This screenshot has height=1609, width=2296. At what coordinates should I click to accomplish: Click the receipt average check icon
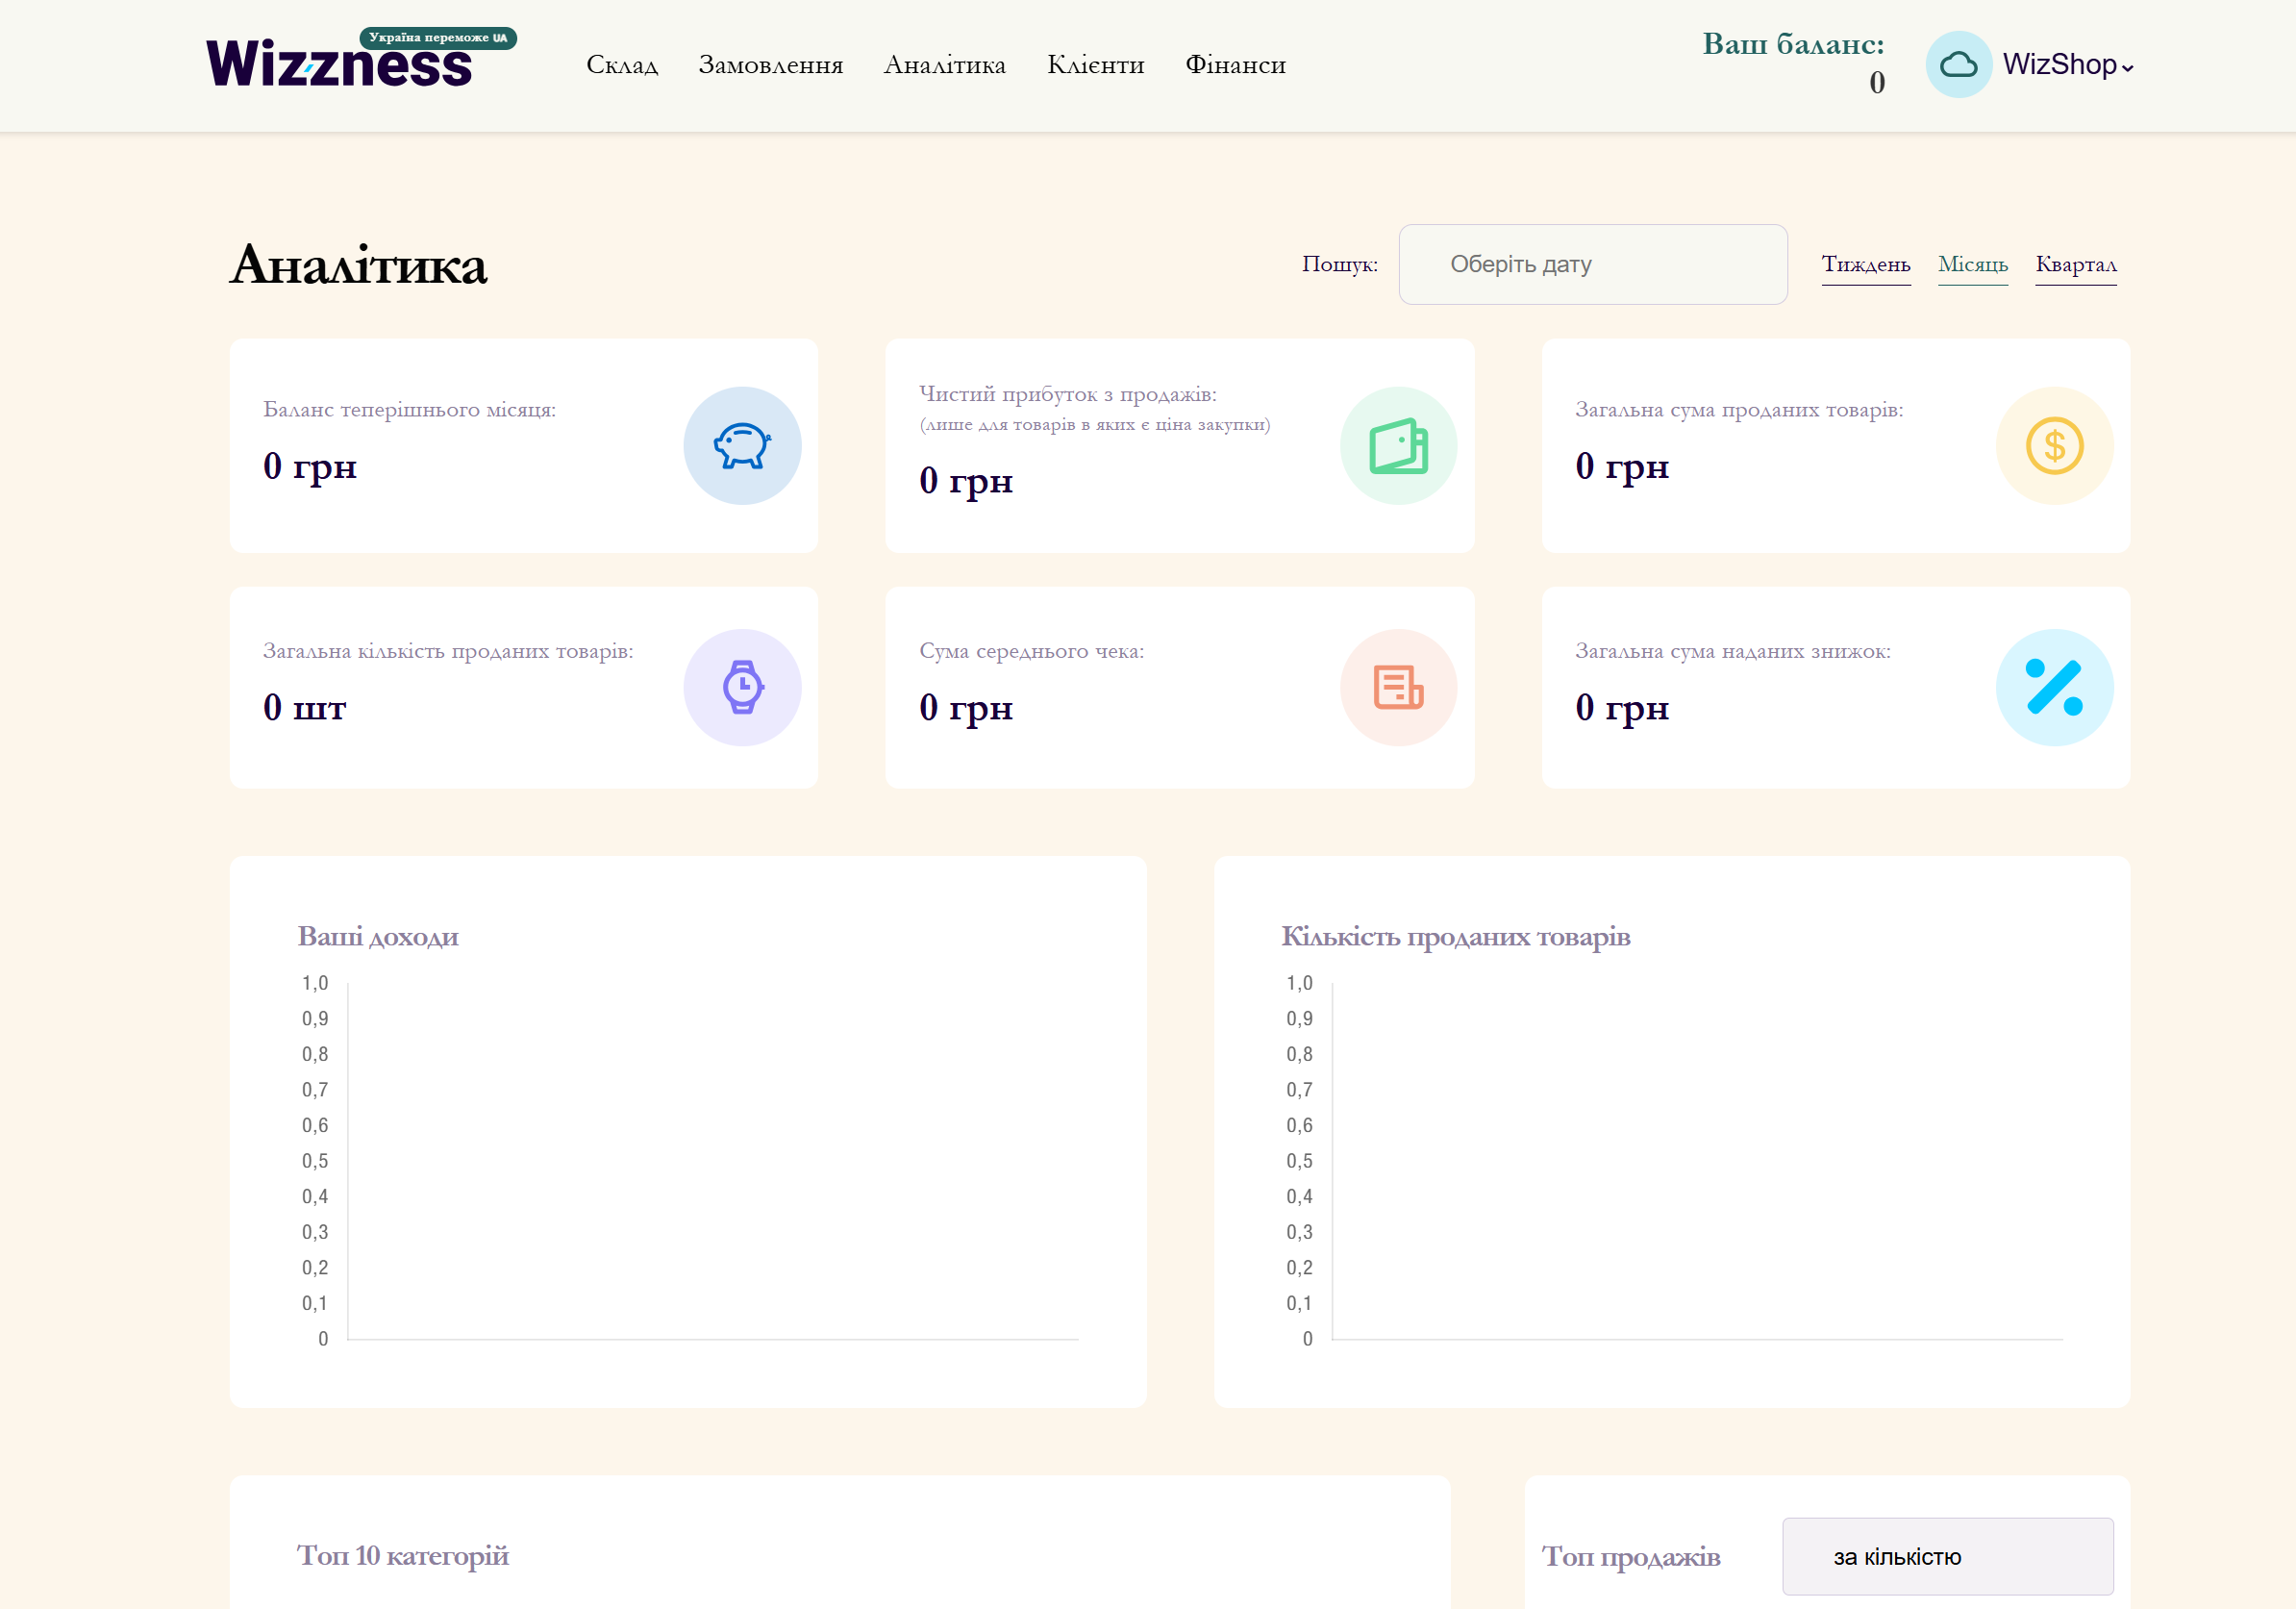[1398, 687]
